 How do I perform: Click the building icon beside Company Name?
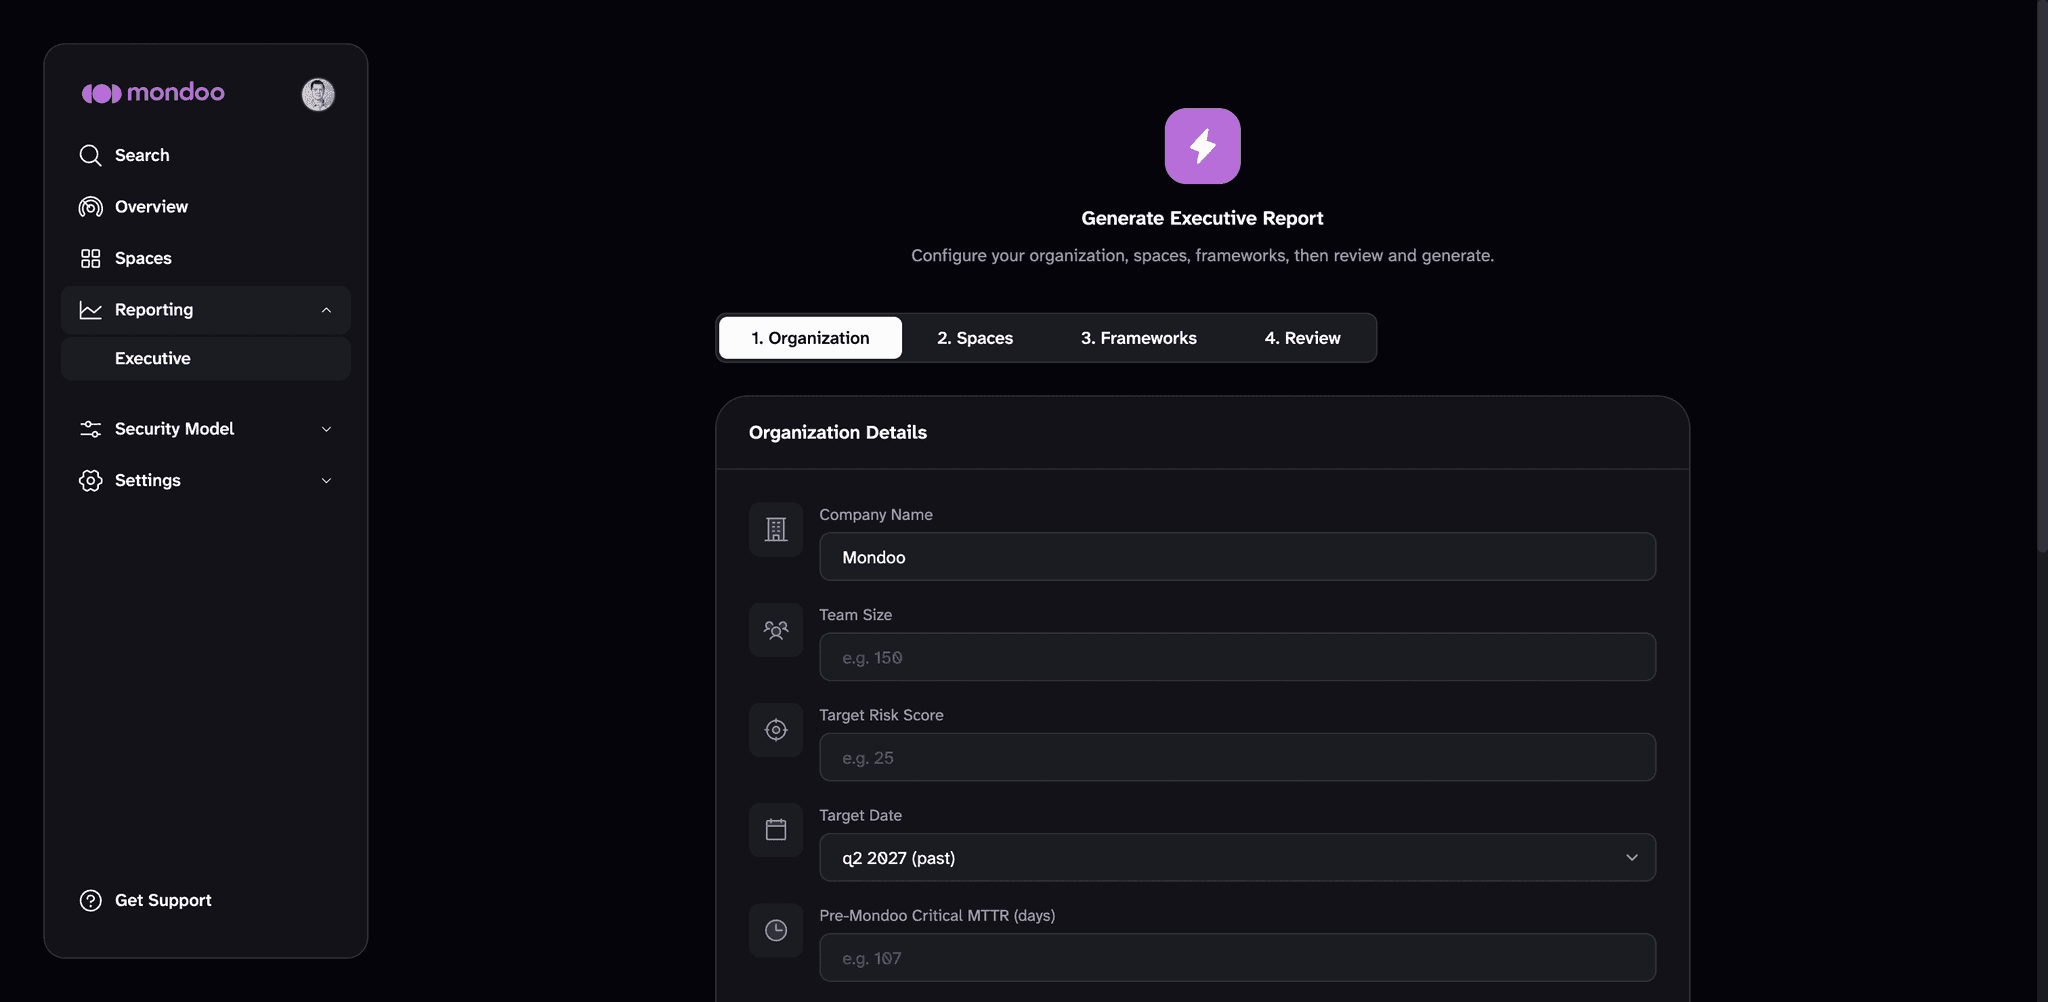pyautogui.click(x=776, y=529)
